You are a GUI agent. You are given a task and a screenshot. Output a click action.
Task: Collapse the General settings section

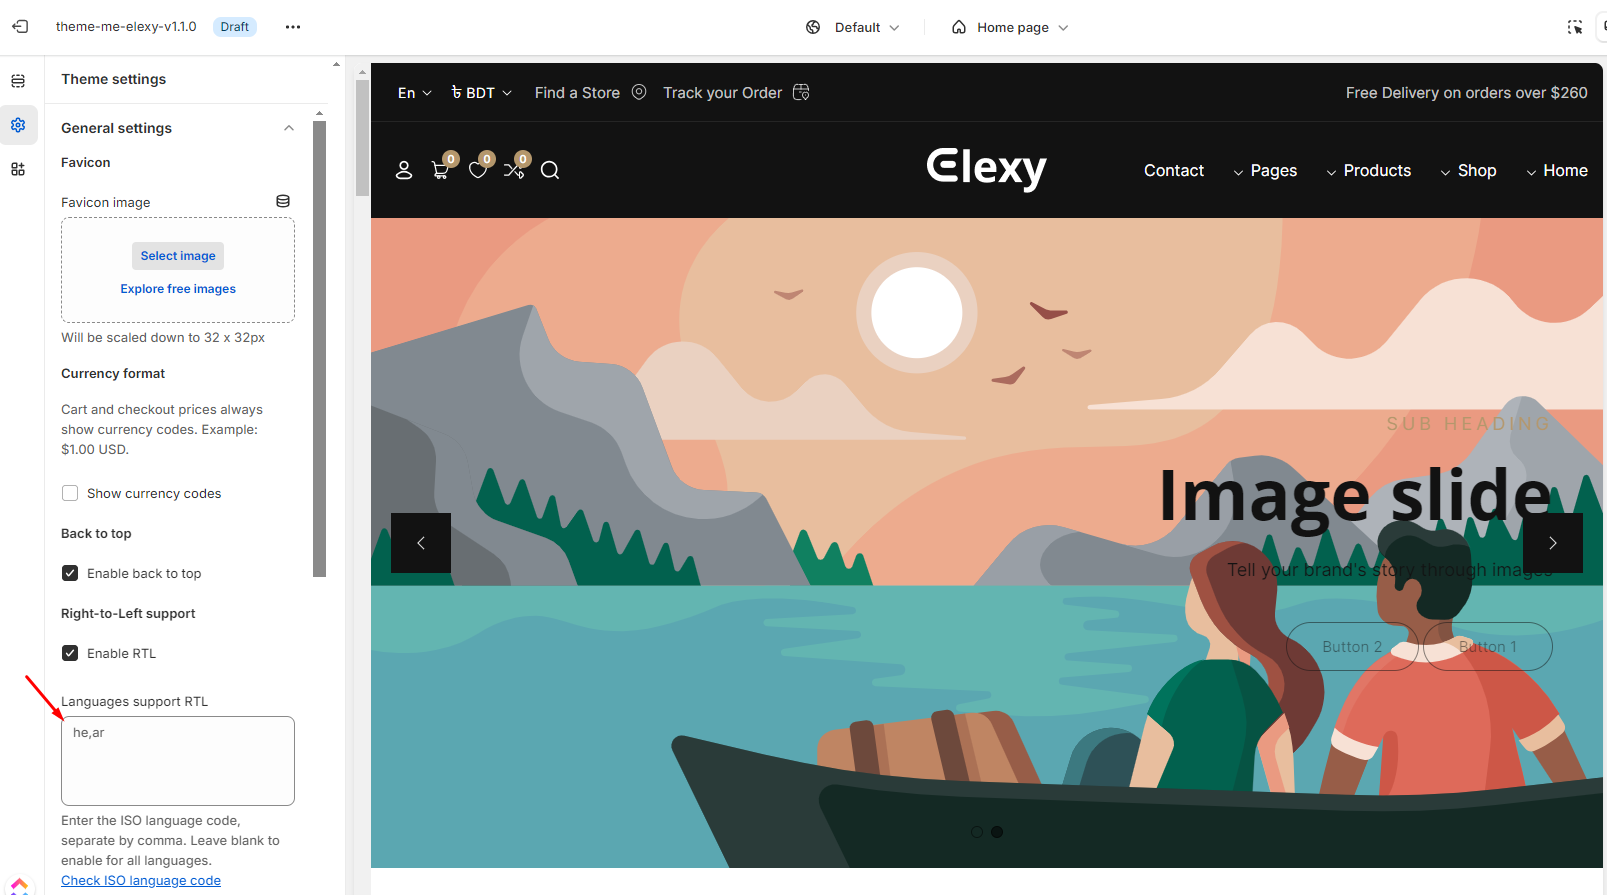[x=289, y=128]
